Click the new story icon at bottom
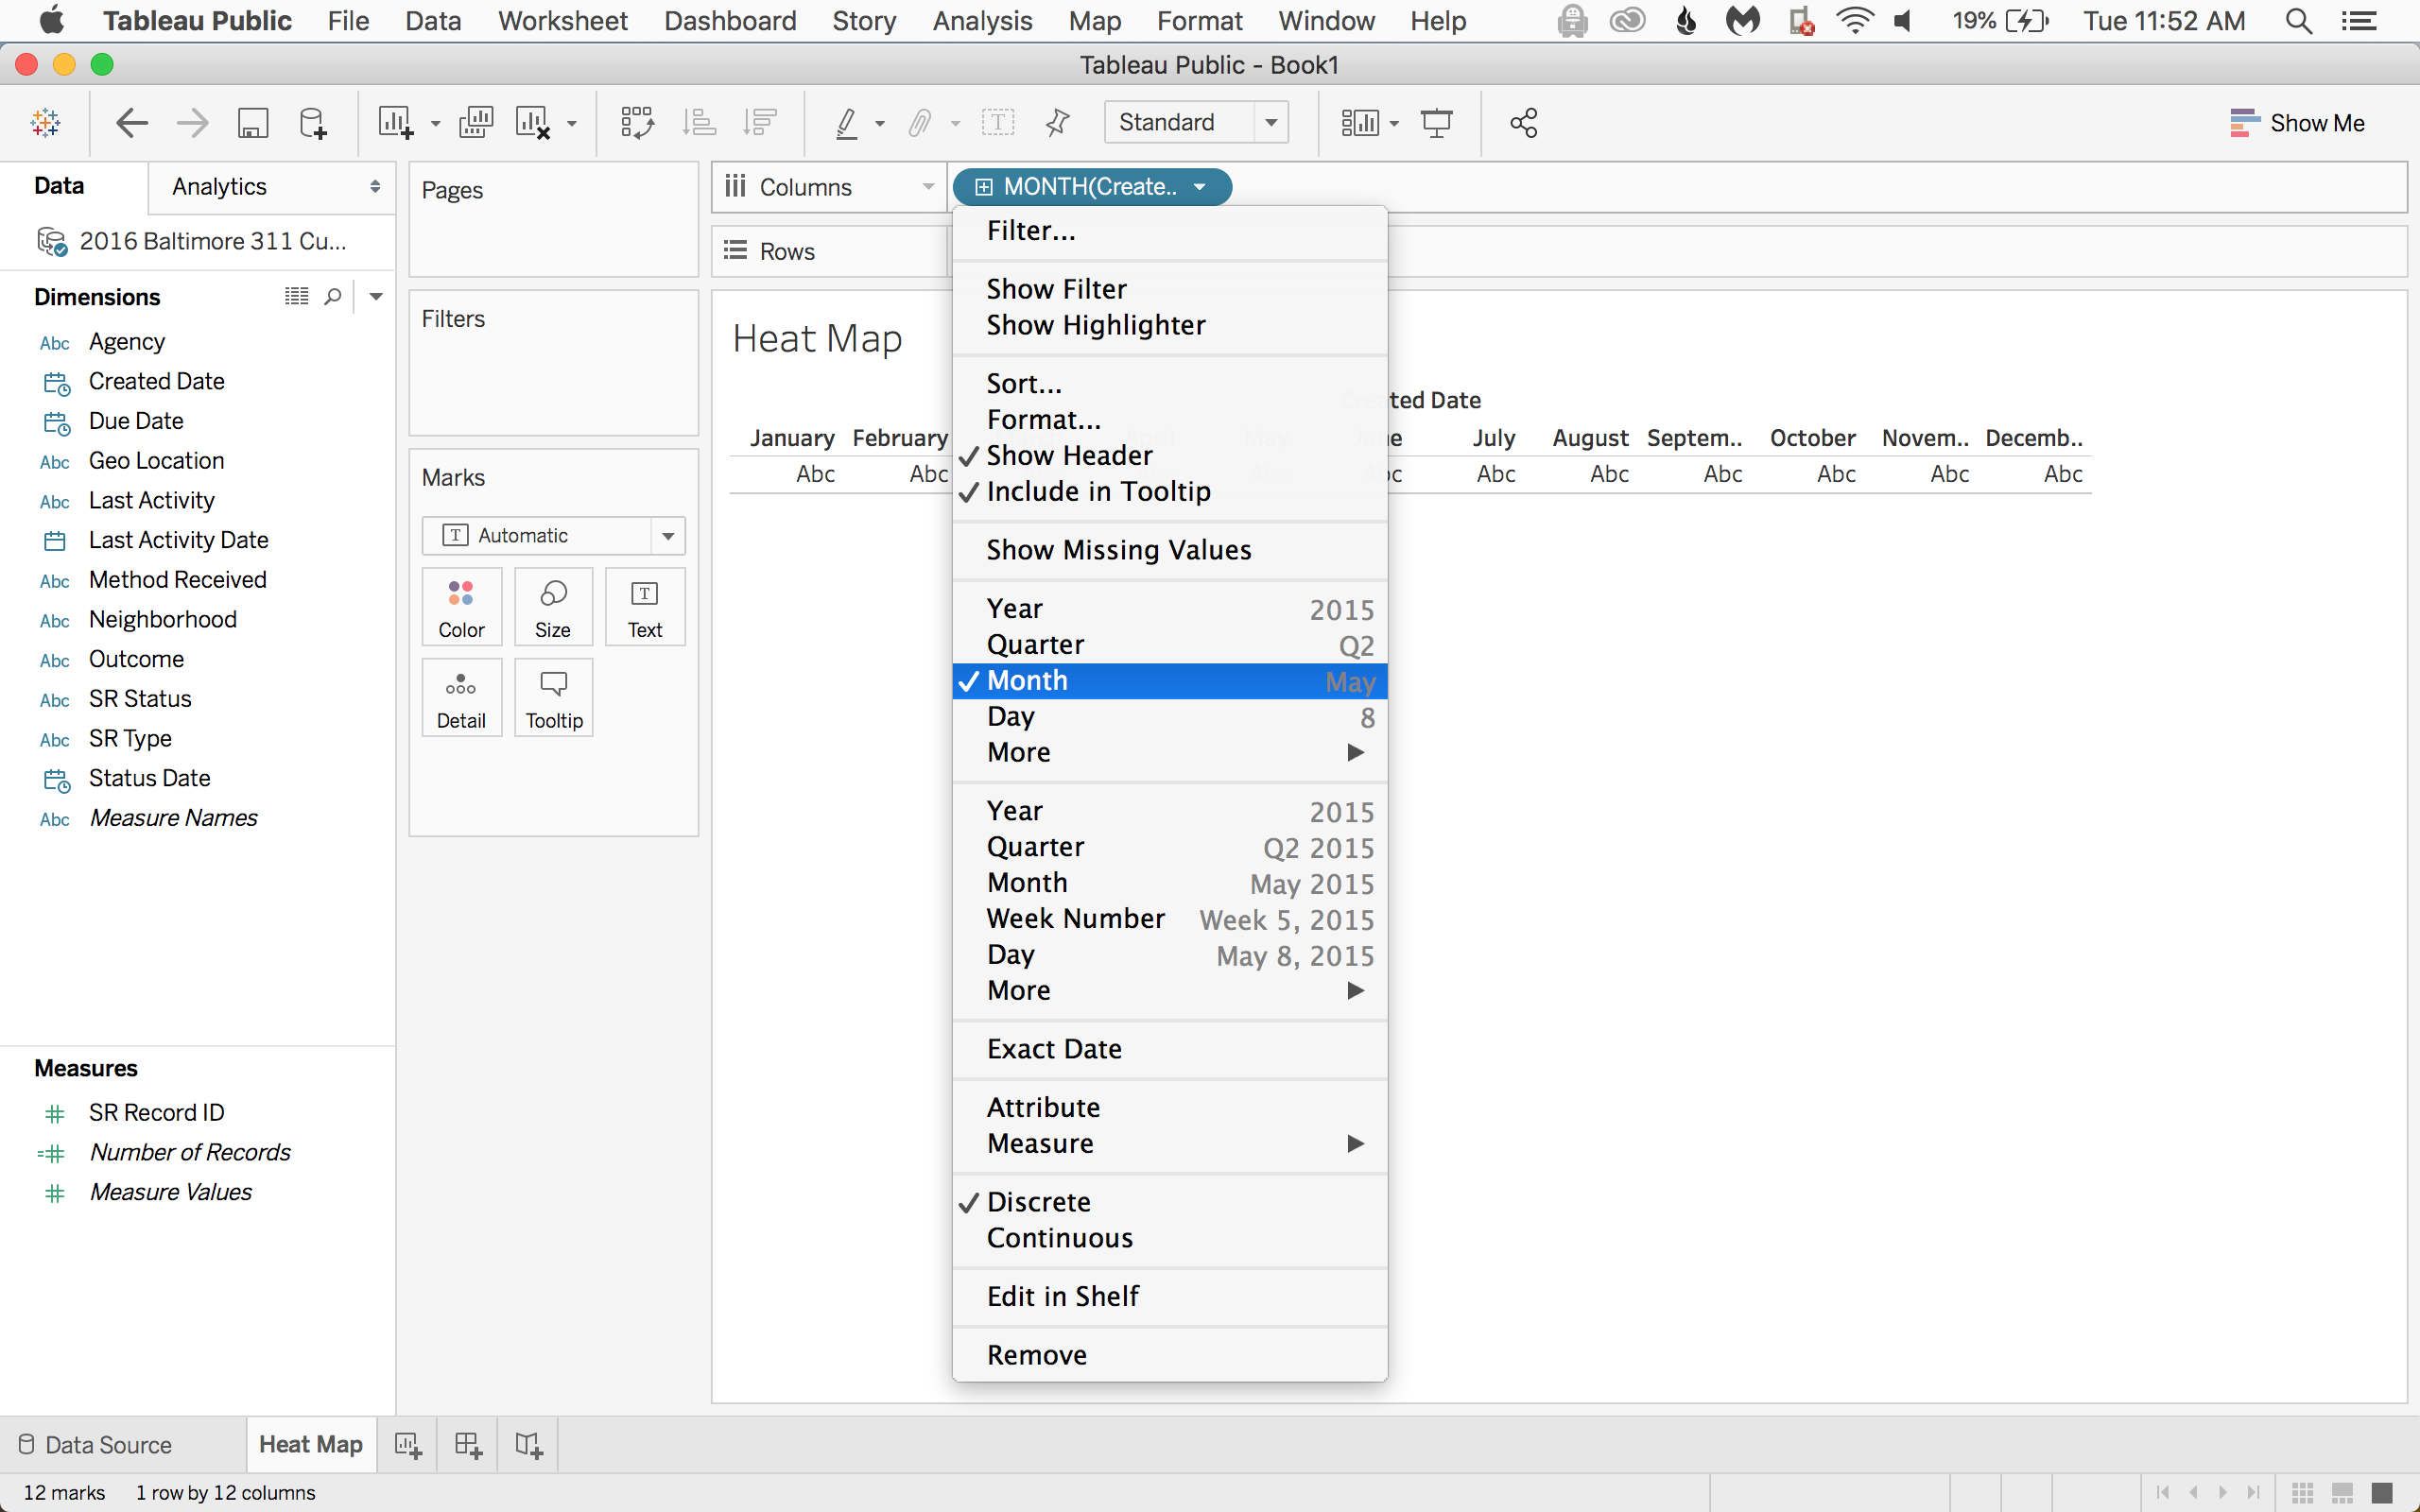 (528, 1445)
